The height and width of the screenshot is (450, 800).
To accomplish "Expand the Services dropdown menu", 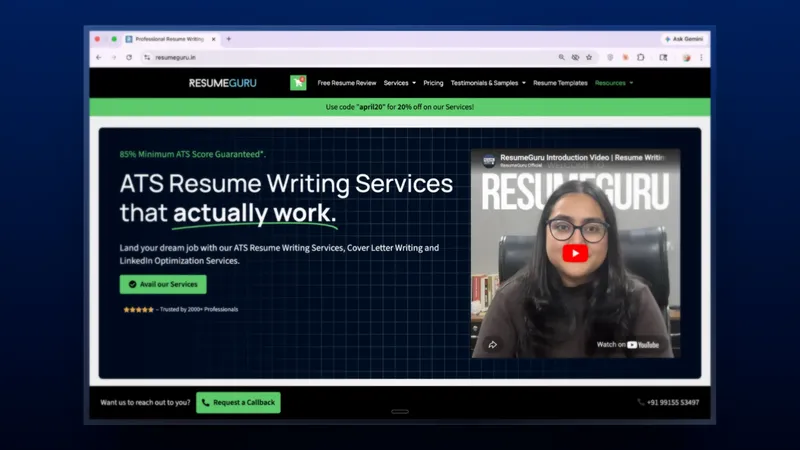I will [399, 83].
